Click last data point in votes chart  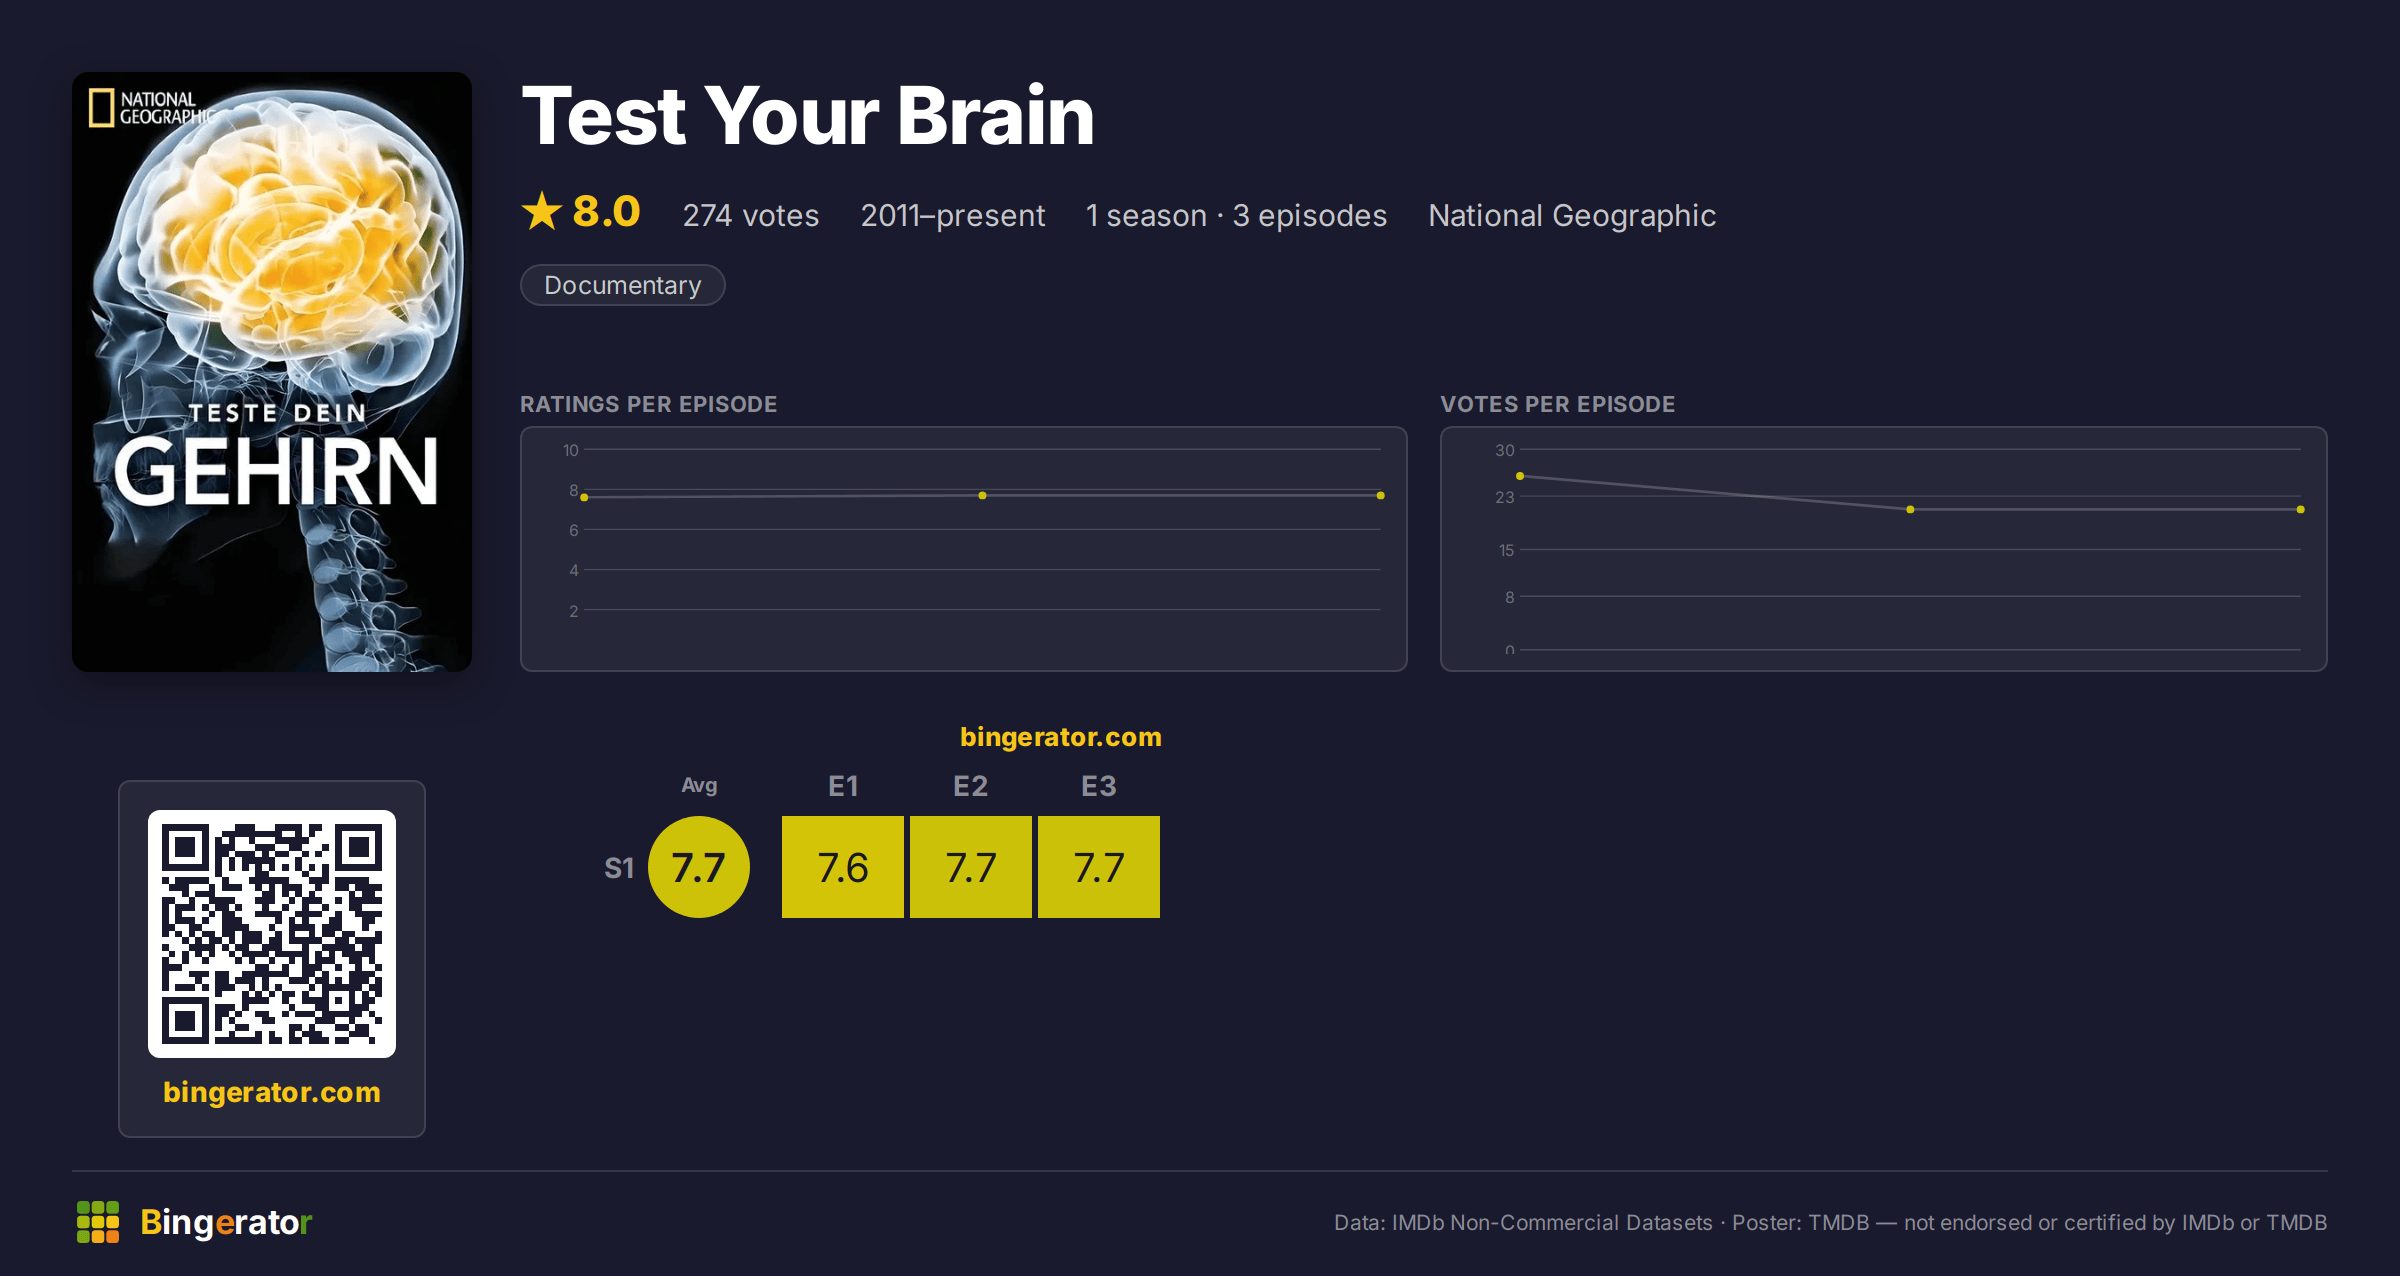pos(2301,510)
